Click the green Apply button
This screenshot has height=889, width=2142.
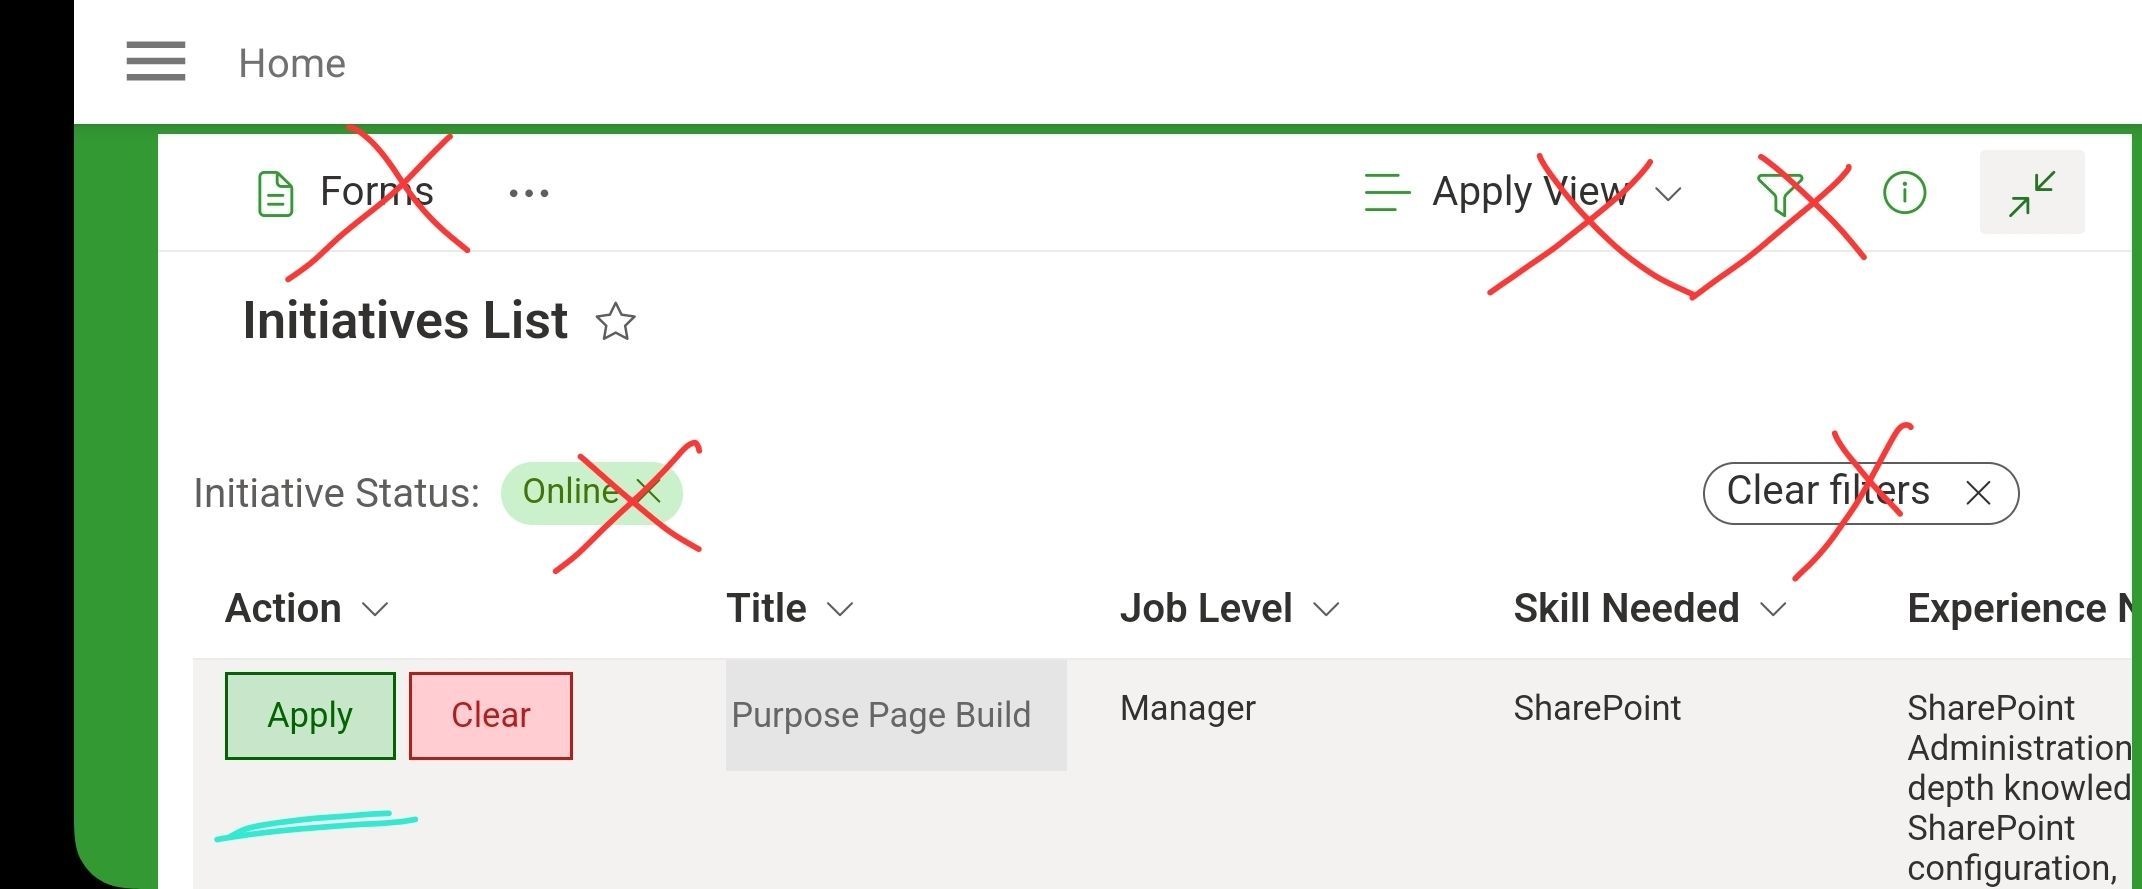coord(309,715)
